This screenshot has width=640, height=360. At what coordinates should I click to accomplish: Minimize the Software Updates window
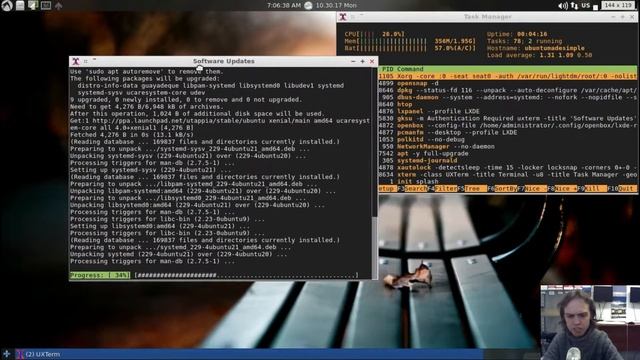353,61
